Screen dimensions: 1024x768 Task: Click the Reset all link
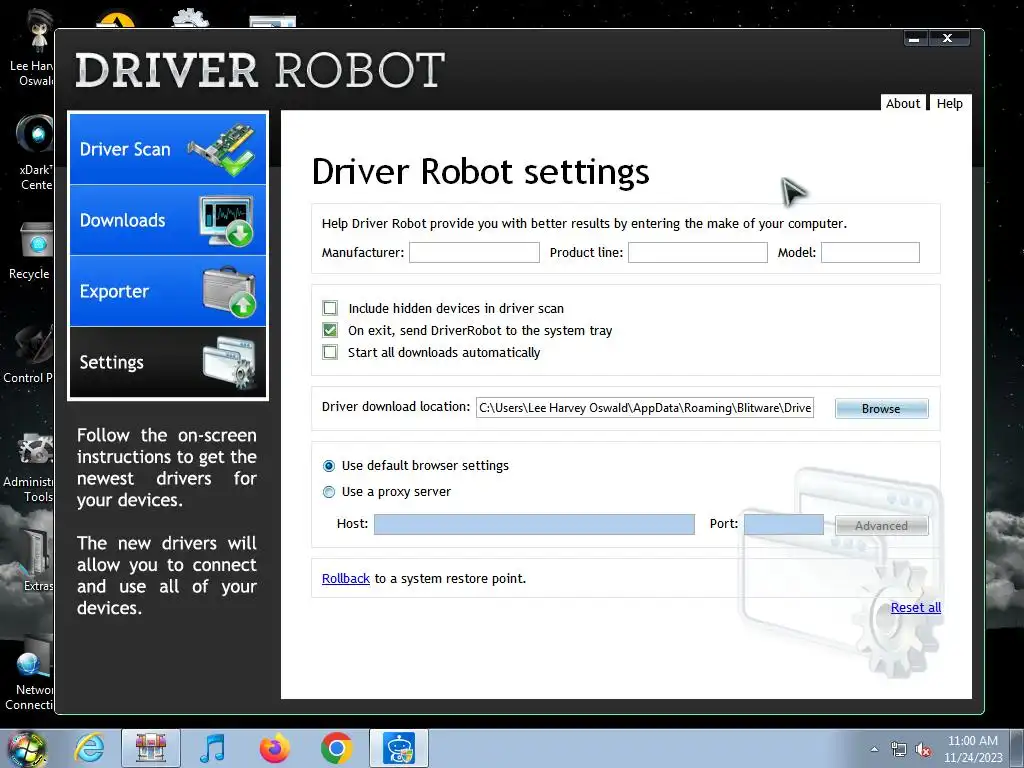tap(916, 607)
